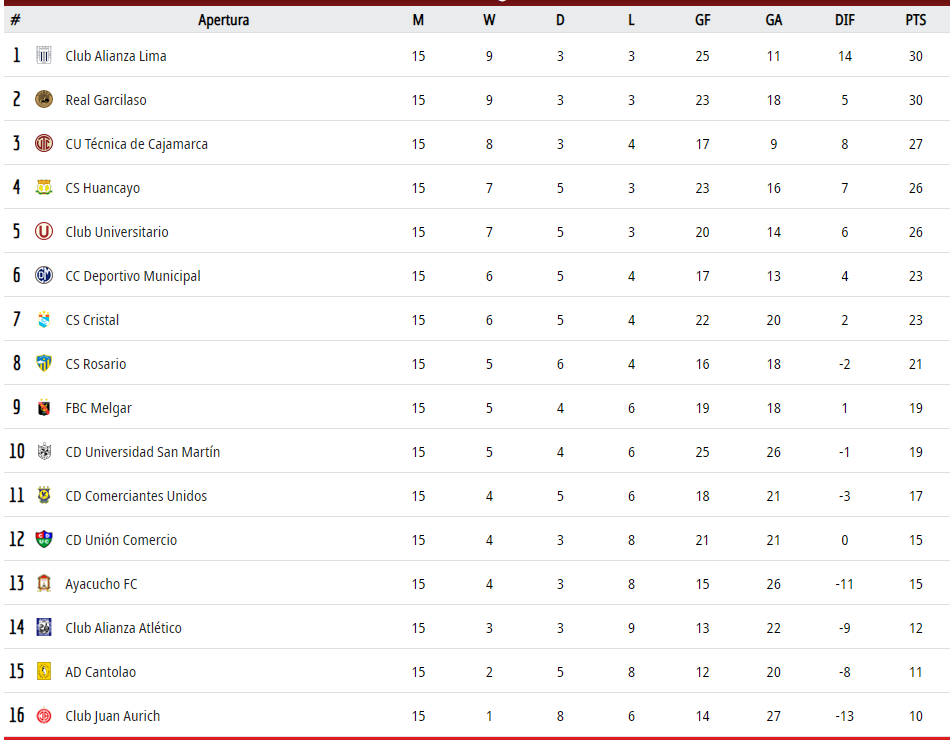Click the AD Cantolao yellow badge
Viewport: 950px width, 740px height.
pos(44,672)
